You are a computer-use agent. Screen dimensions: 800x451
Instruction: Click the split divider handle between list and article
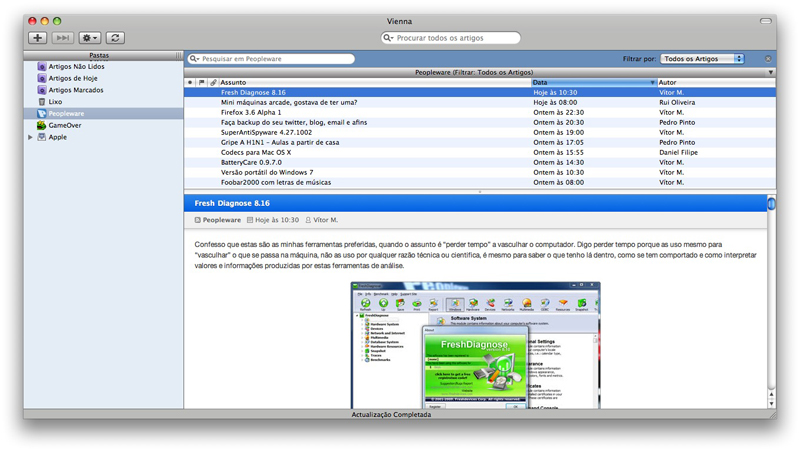point(480,191)
